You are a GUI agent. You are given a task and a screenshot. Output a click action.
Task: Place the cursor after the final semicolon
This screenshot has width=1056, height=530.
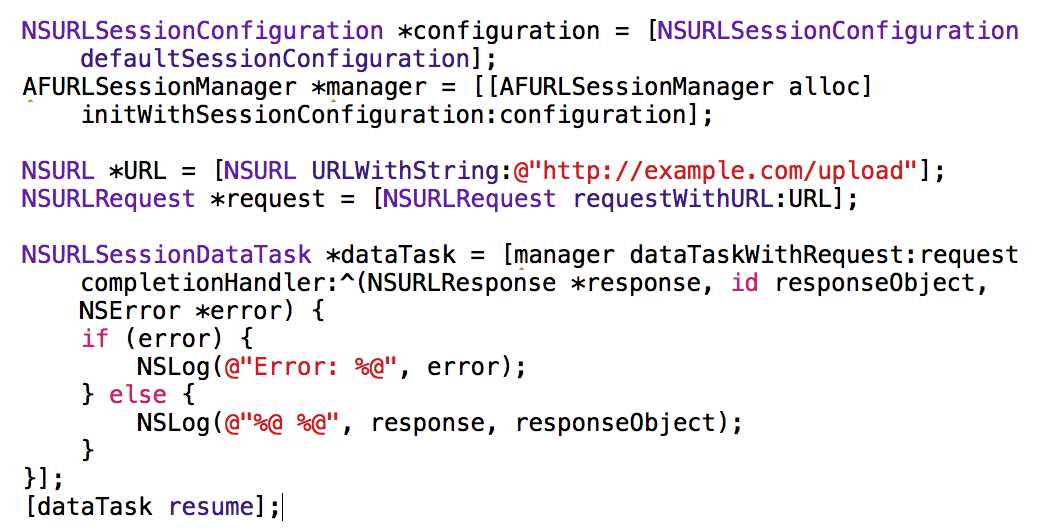283,507
